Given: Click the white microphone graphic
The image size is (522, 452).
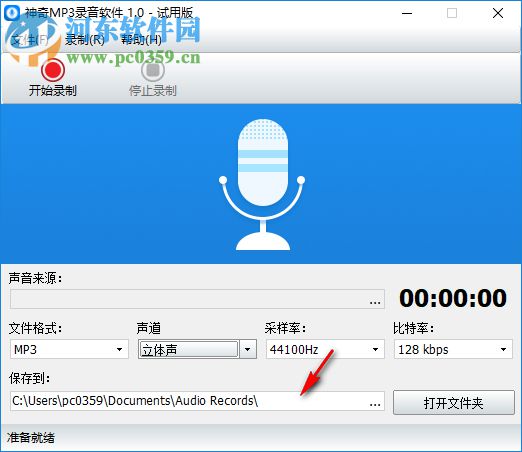Looking at the screenshot, I should (262, 184).
